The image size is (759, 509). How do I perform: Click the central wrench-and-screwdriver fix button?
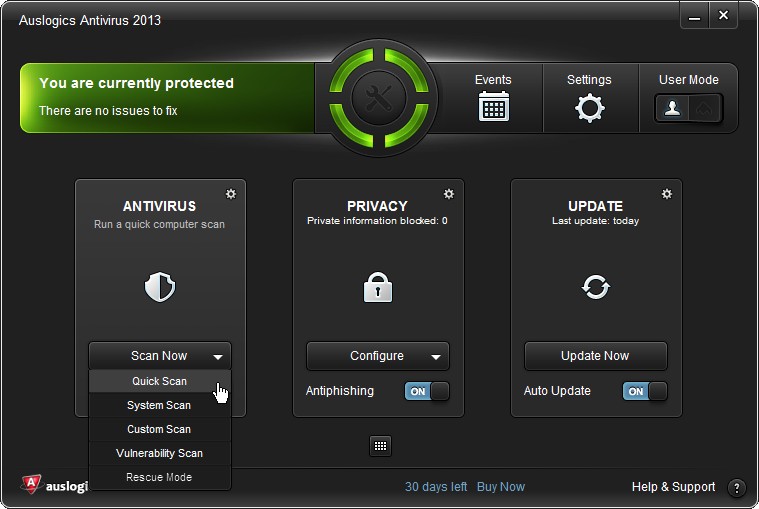coord(379,98)
